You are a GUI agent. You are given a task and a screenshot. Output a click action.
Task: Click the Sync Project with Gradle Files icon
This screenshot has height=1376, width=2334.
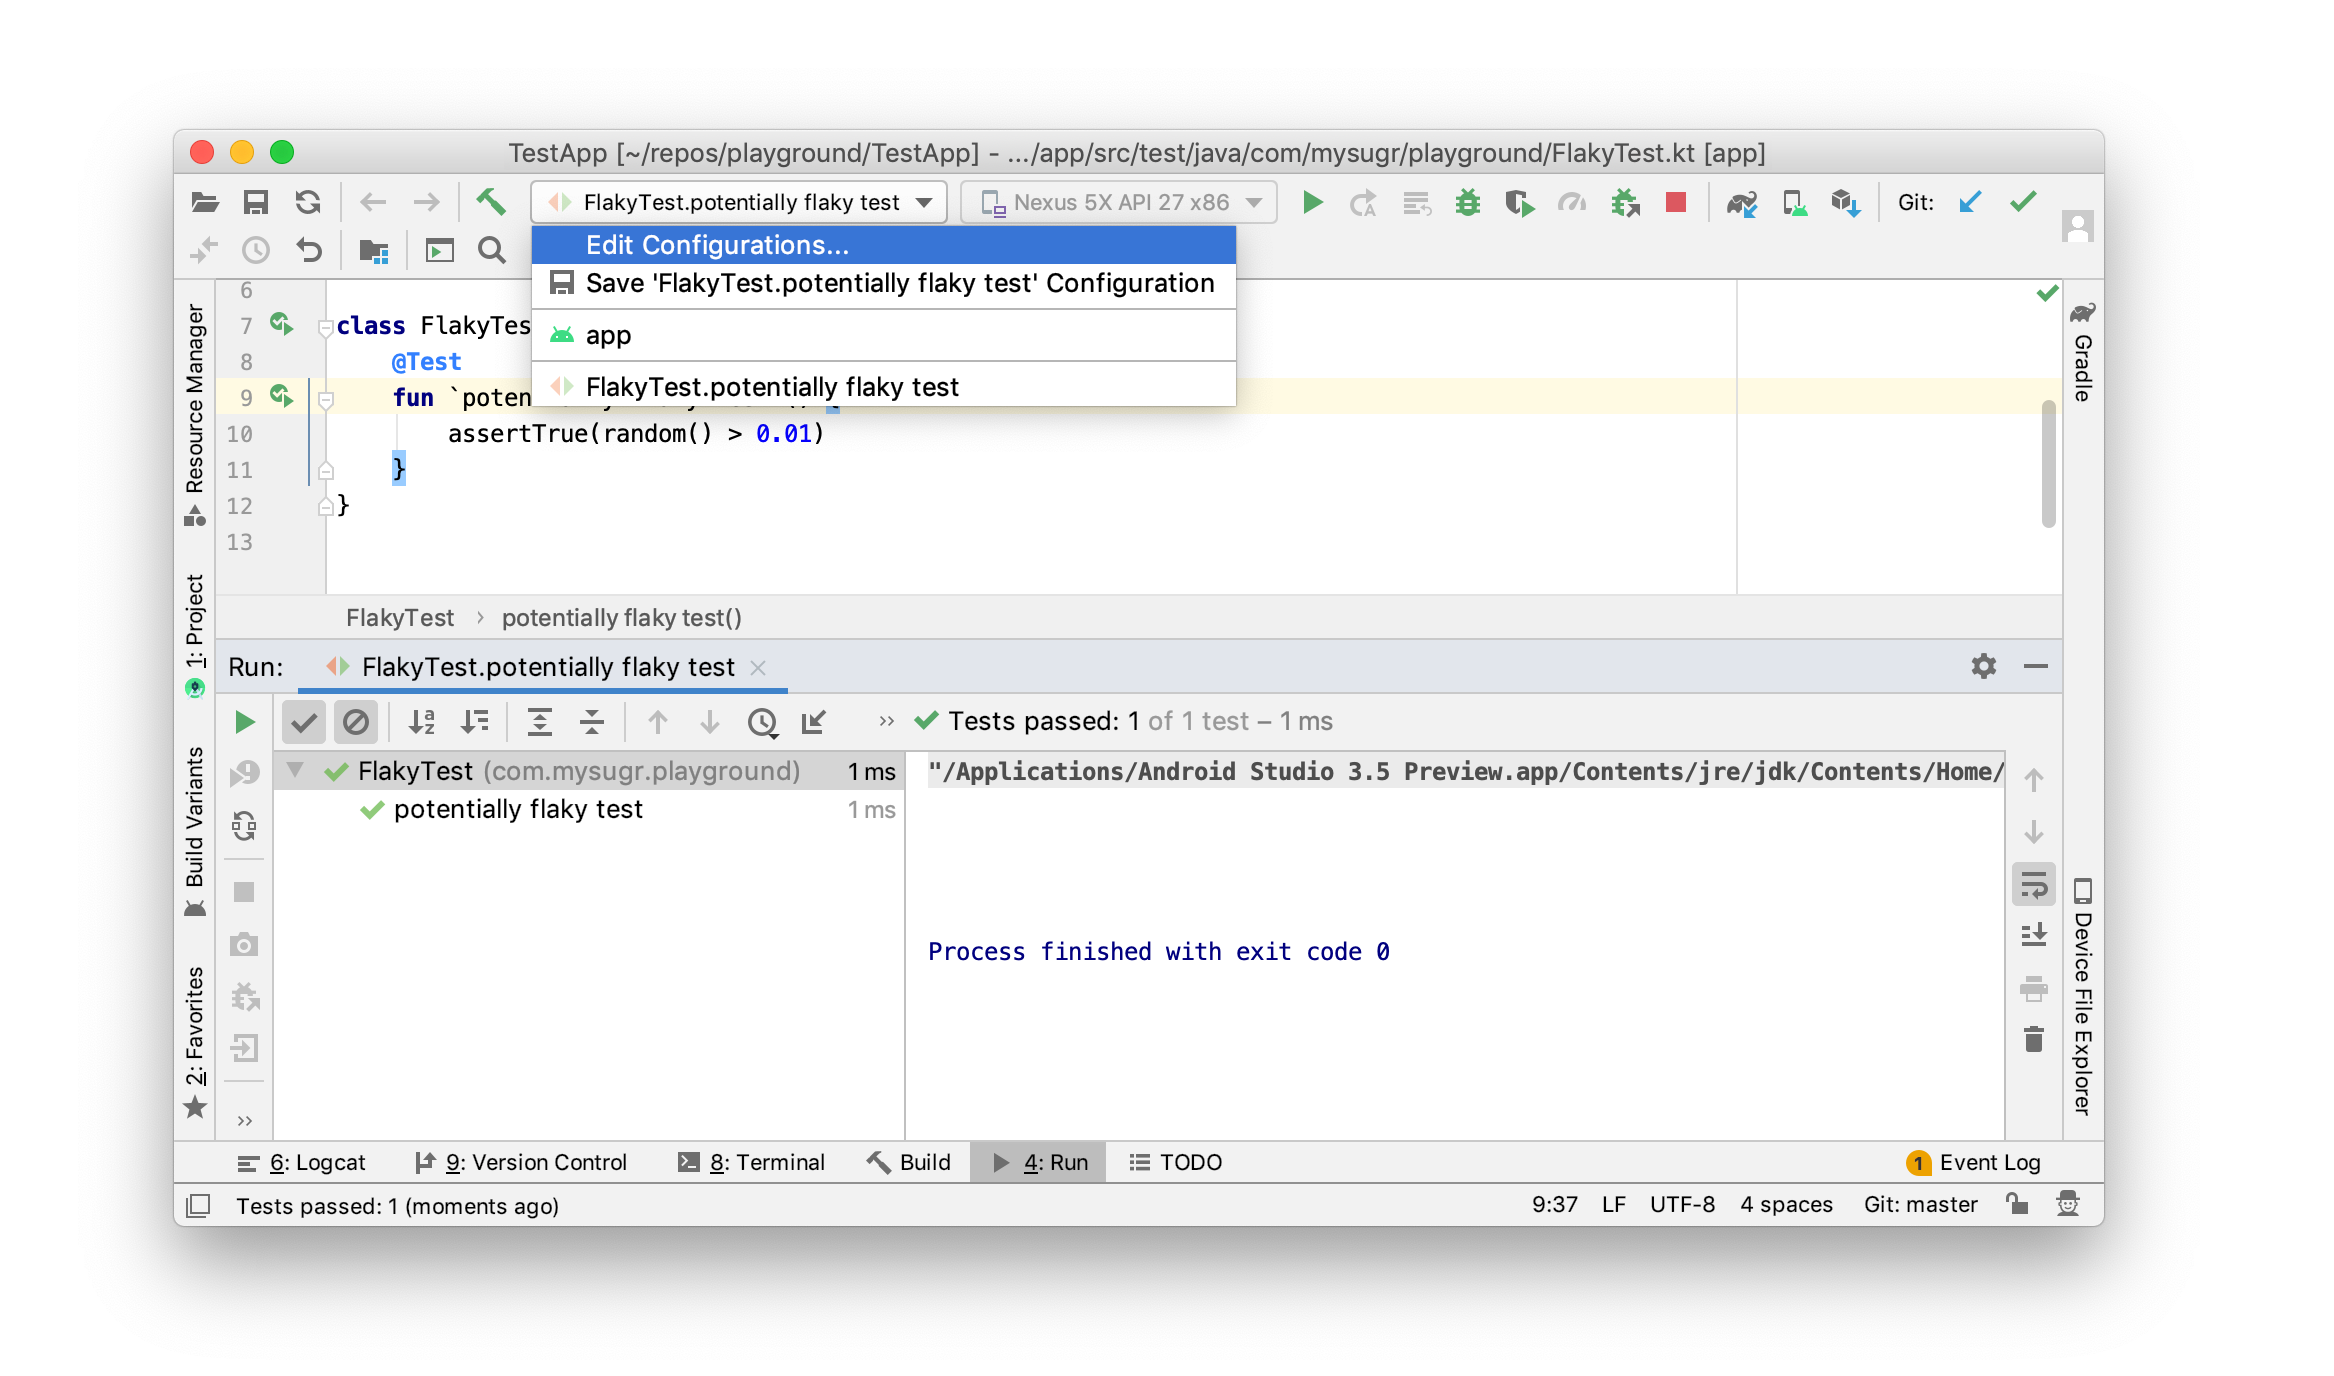pyautogui.click(x=1742, y=204)
